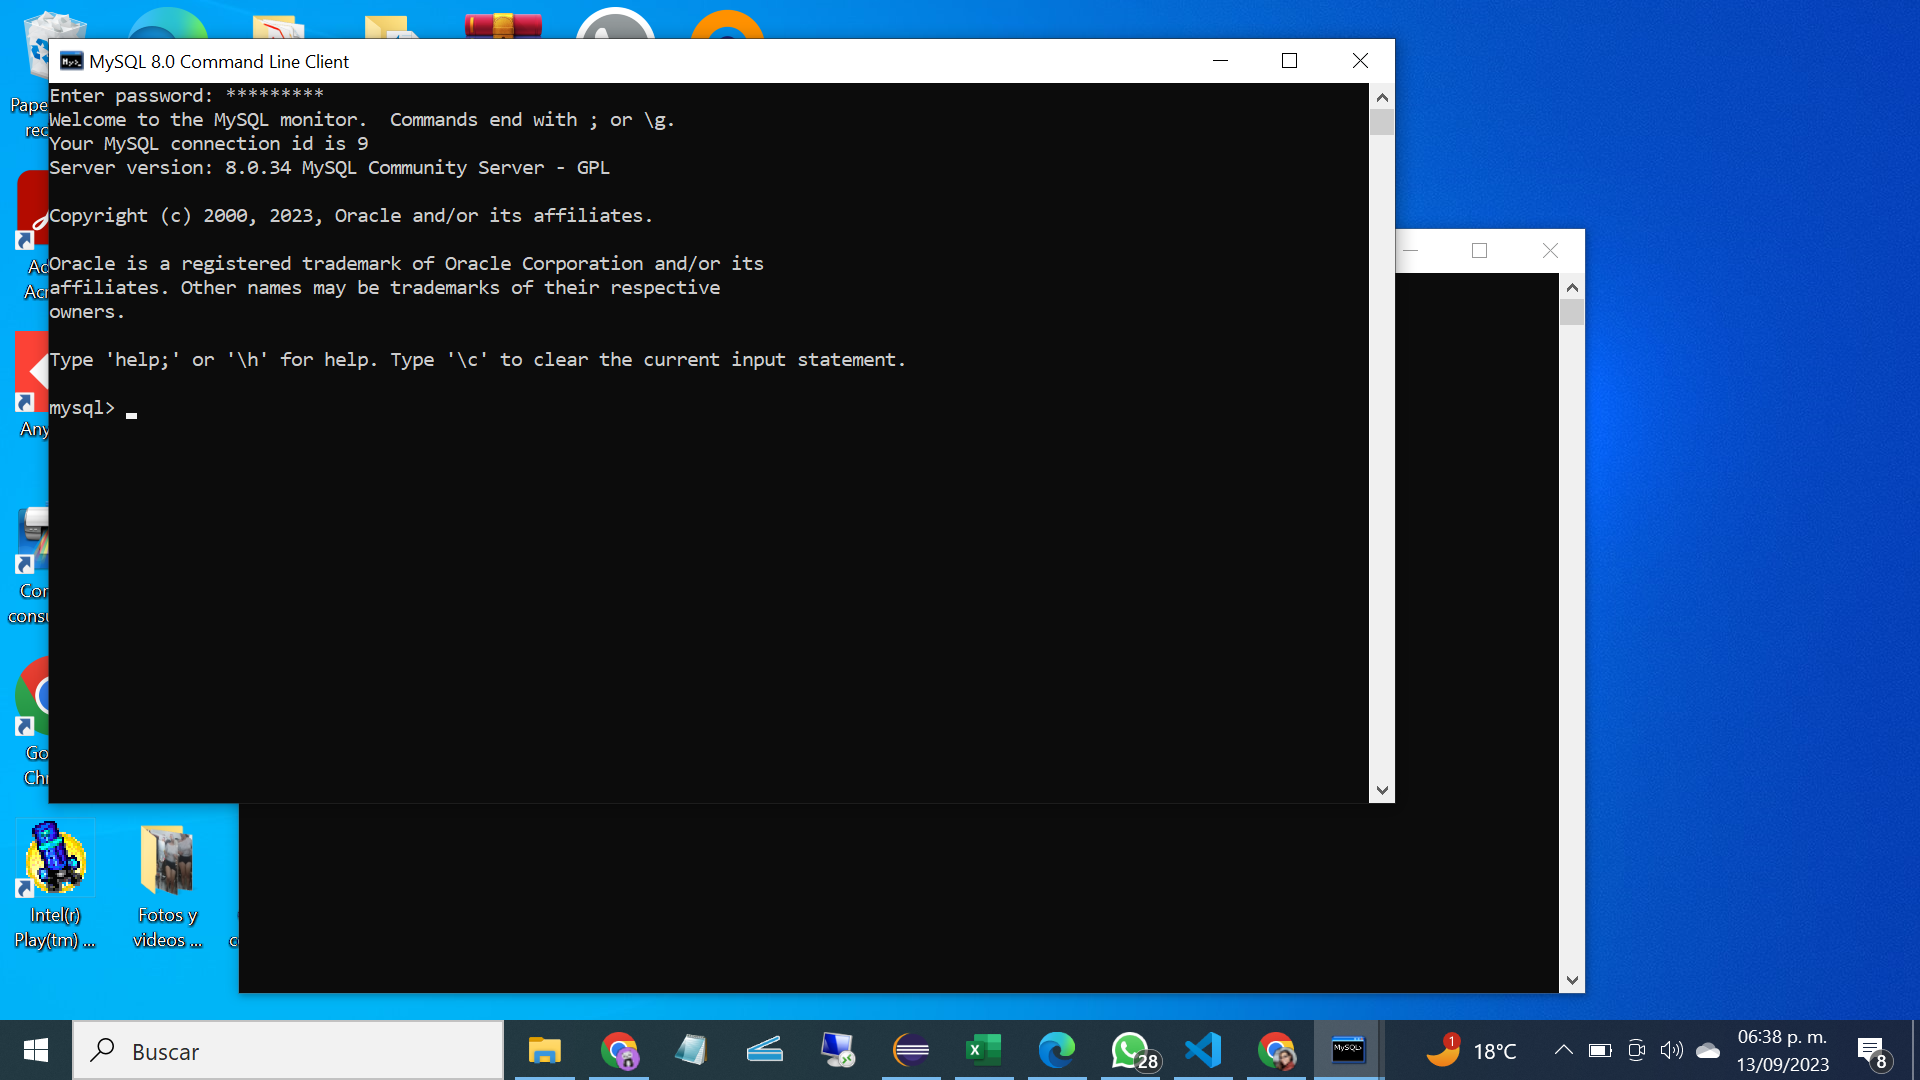The height and width of the screenshot is (1080, 1920).
Task: Maximize the MySQL 8.0 Command Line Client
Action: coord(1290,61)
